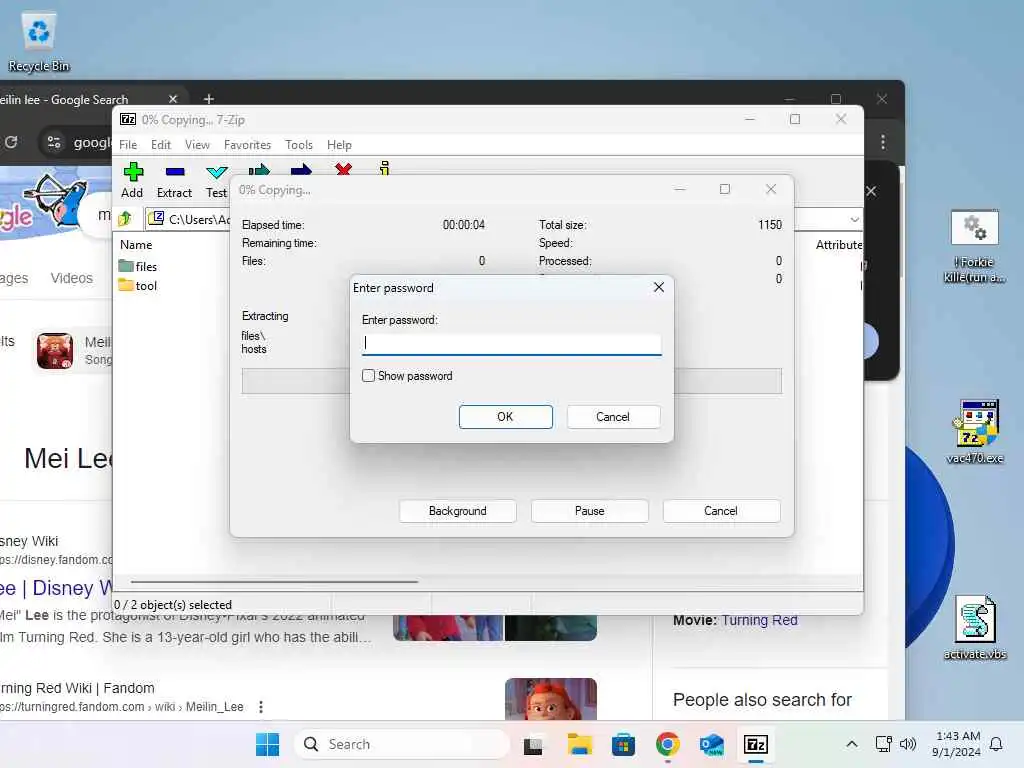The image size is (1024, 768).
Task: Open the Windows Start menu
Action: tap(267, 744)
